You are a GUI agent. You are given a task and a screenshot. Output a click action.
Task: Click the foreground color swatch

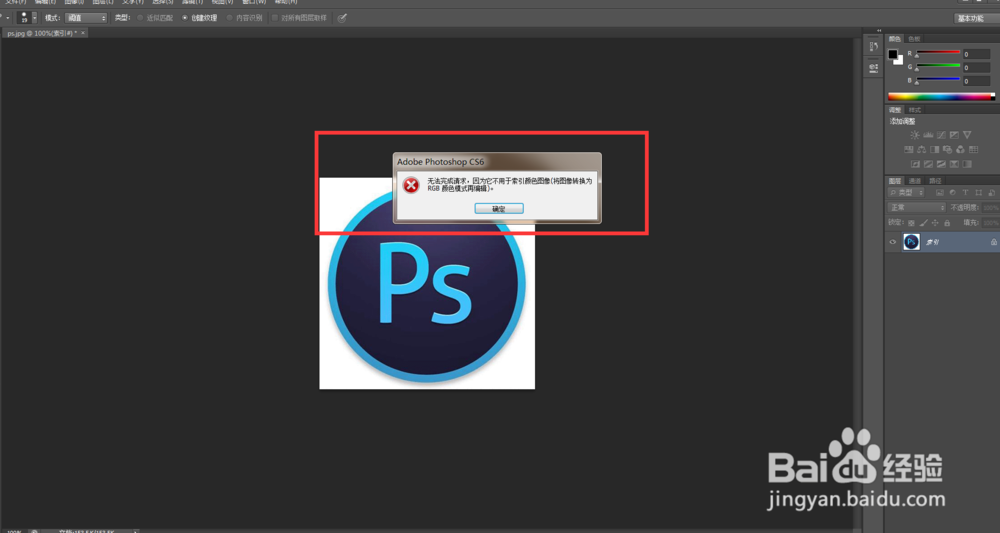[x=893, y=55]
